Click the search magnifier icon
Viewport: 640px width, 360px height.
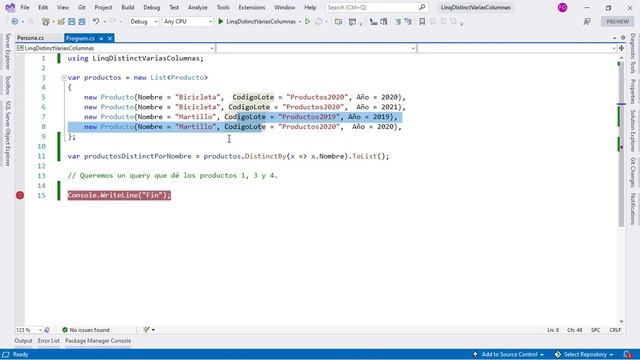(422, 7)
